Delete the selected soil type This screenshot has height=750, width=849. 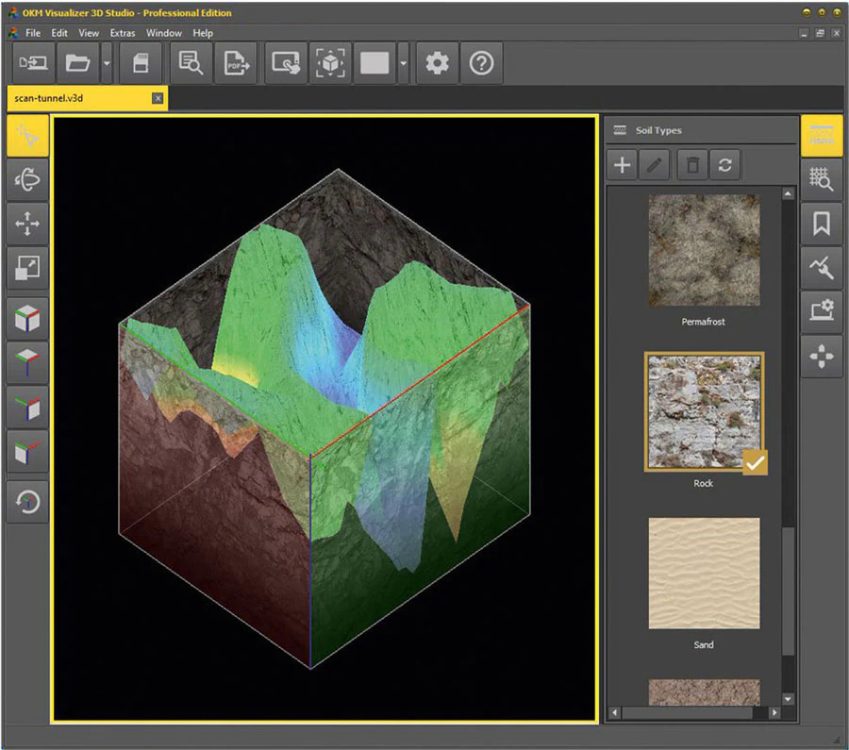coord(691,165)
